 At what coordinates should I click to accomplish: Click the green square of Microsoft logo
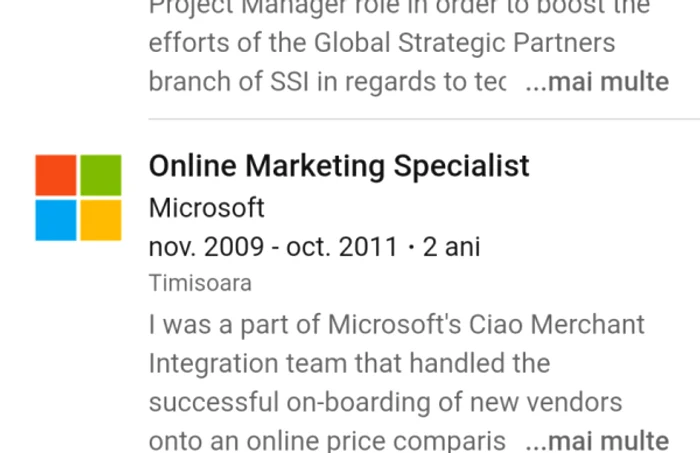(101, 175)
